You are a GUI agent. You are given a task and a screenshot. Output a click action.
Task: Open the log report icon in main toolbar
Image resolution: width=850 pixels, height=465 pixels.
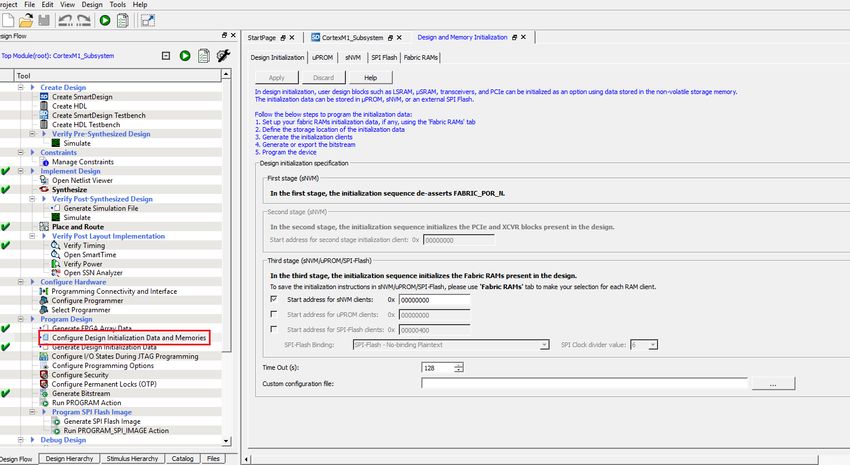coord(123,21)
